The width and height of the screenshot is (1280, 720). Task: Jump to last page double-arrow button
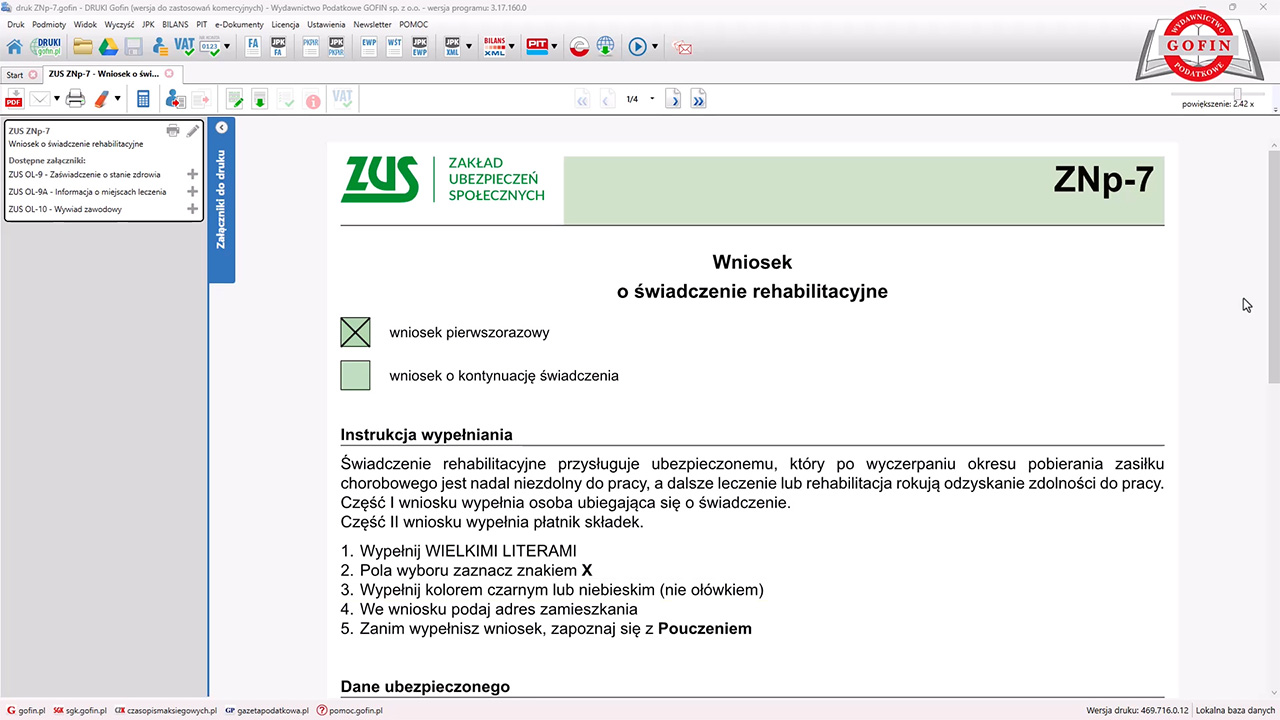pyautogui.click(x=698, y=98)
